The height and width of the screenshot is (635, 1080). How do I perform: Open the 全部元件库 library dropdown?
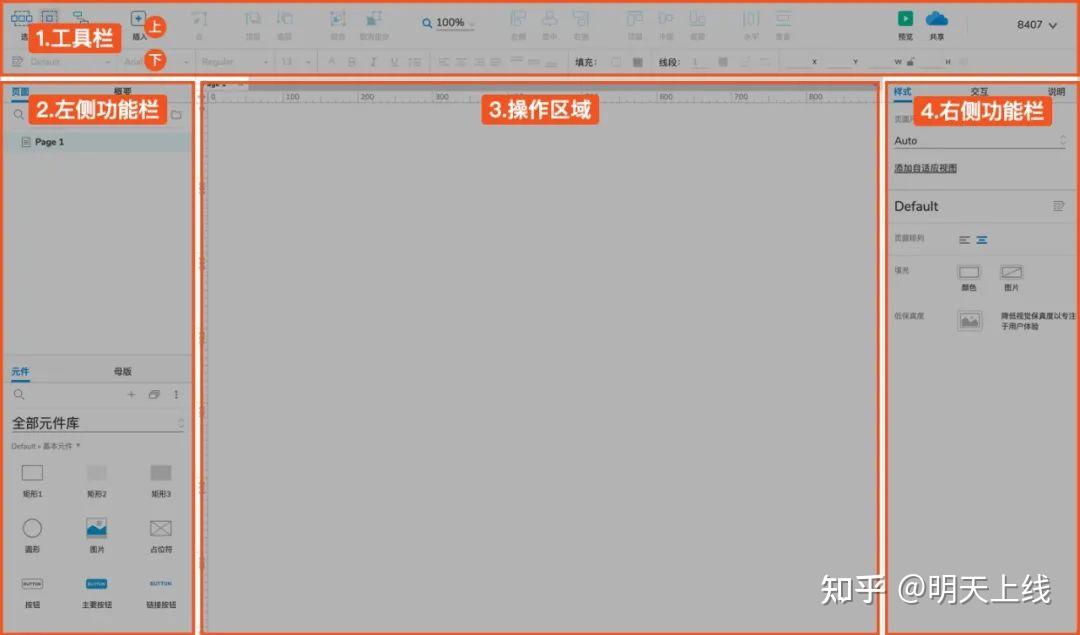click(97, 421)
